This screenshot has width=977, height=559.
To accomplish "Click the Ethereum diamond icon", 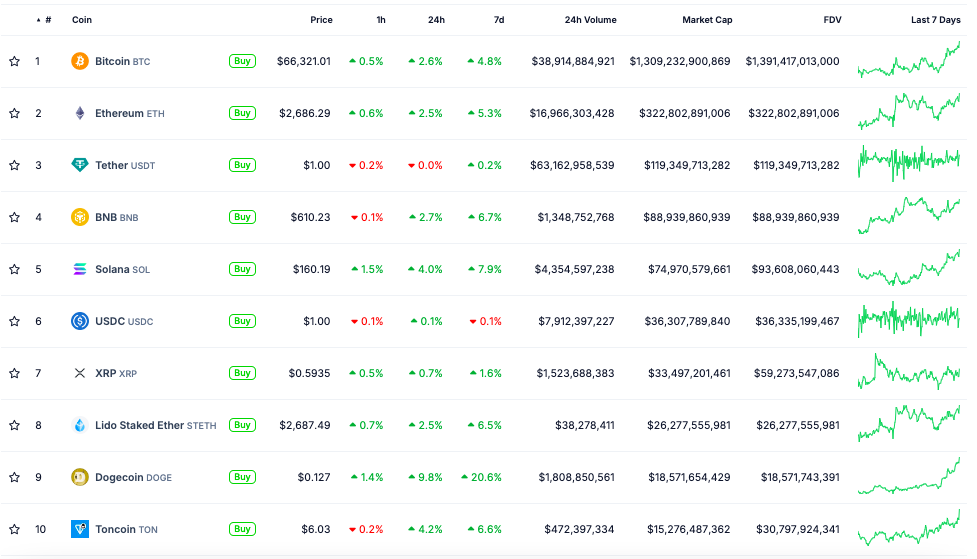I will click(x=80, y=113).
